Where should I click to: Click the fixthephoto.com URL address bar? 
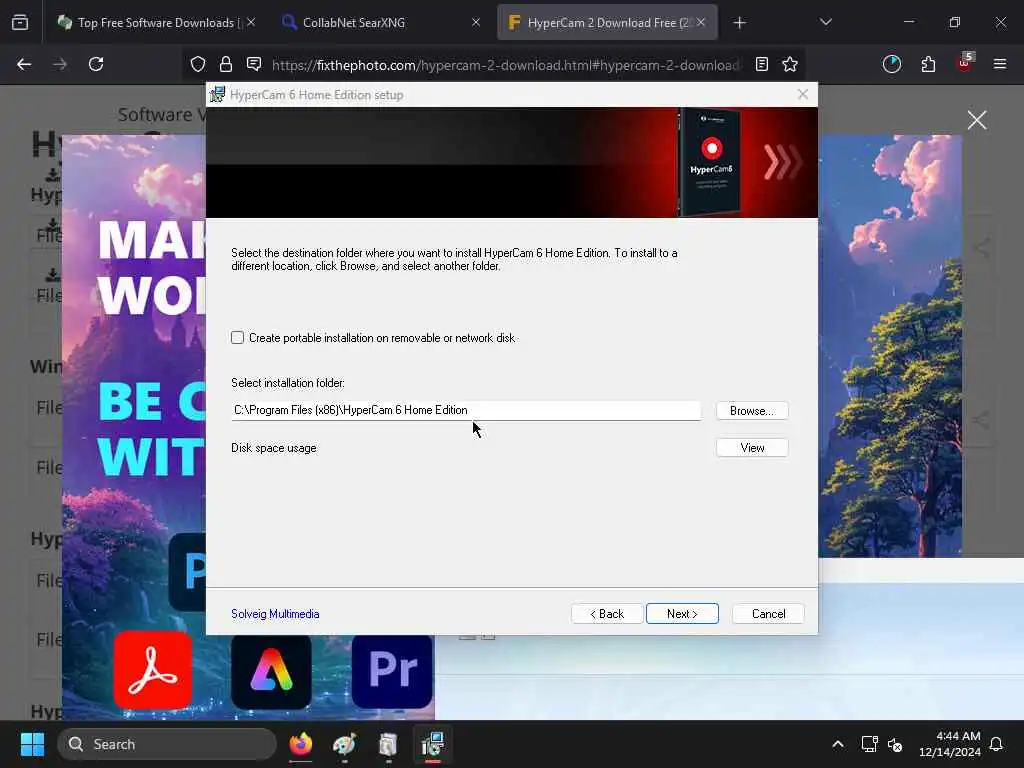click(506, 65)
